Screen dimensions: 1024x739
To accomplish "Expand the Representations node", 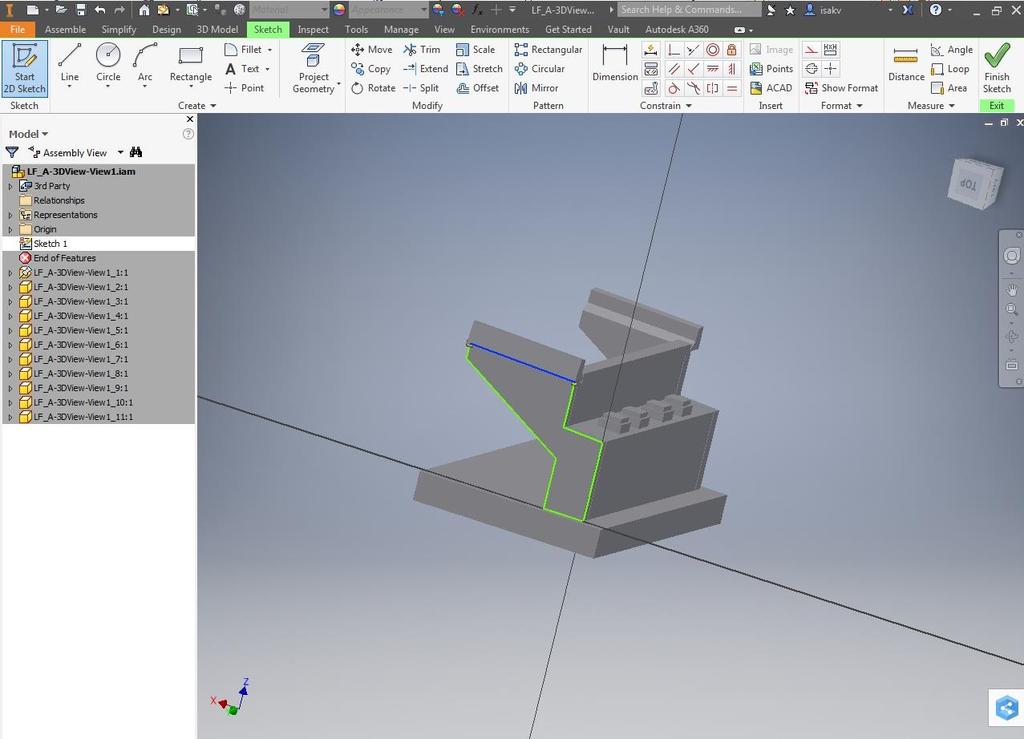I will tap(10, 215).
